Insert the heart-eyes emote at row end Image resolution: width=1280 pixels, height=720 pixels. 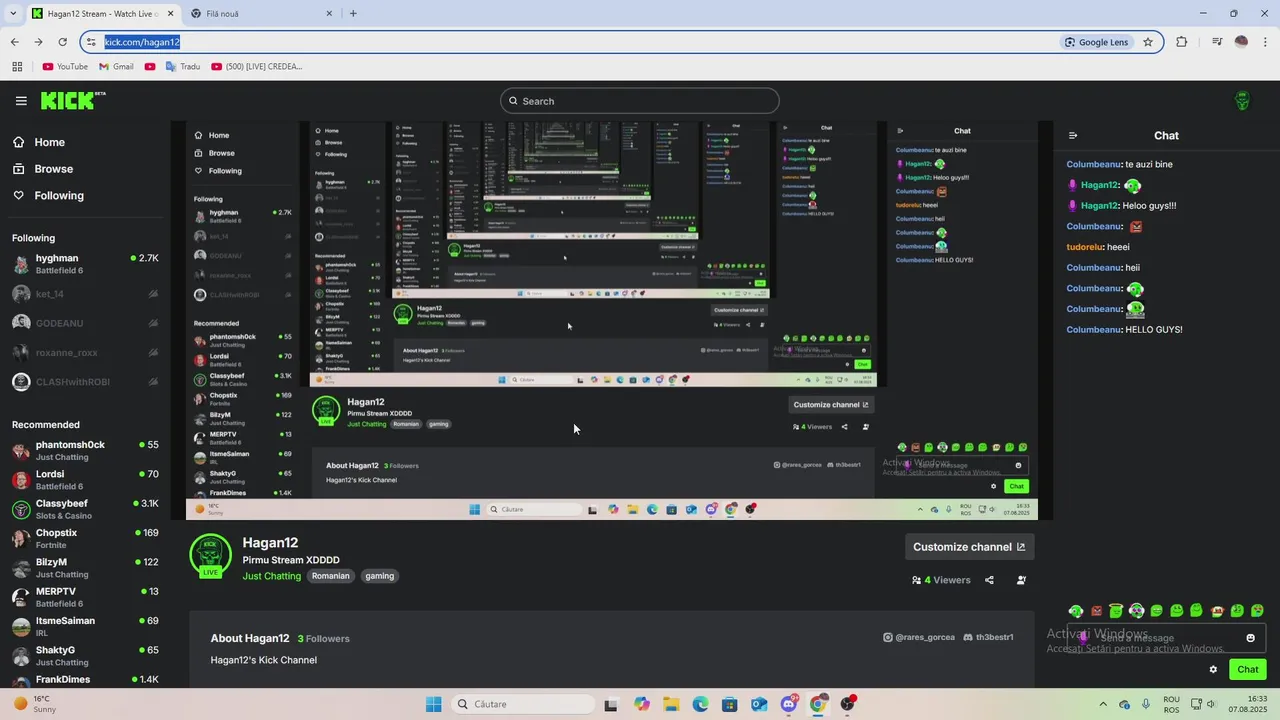point(1258,611)
